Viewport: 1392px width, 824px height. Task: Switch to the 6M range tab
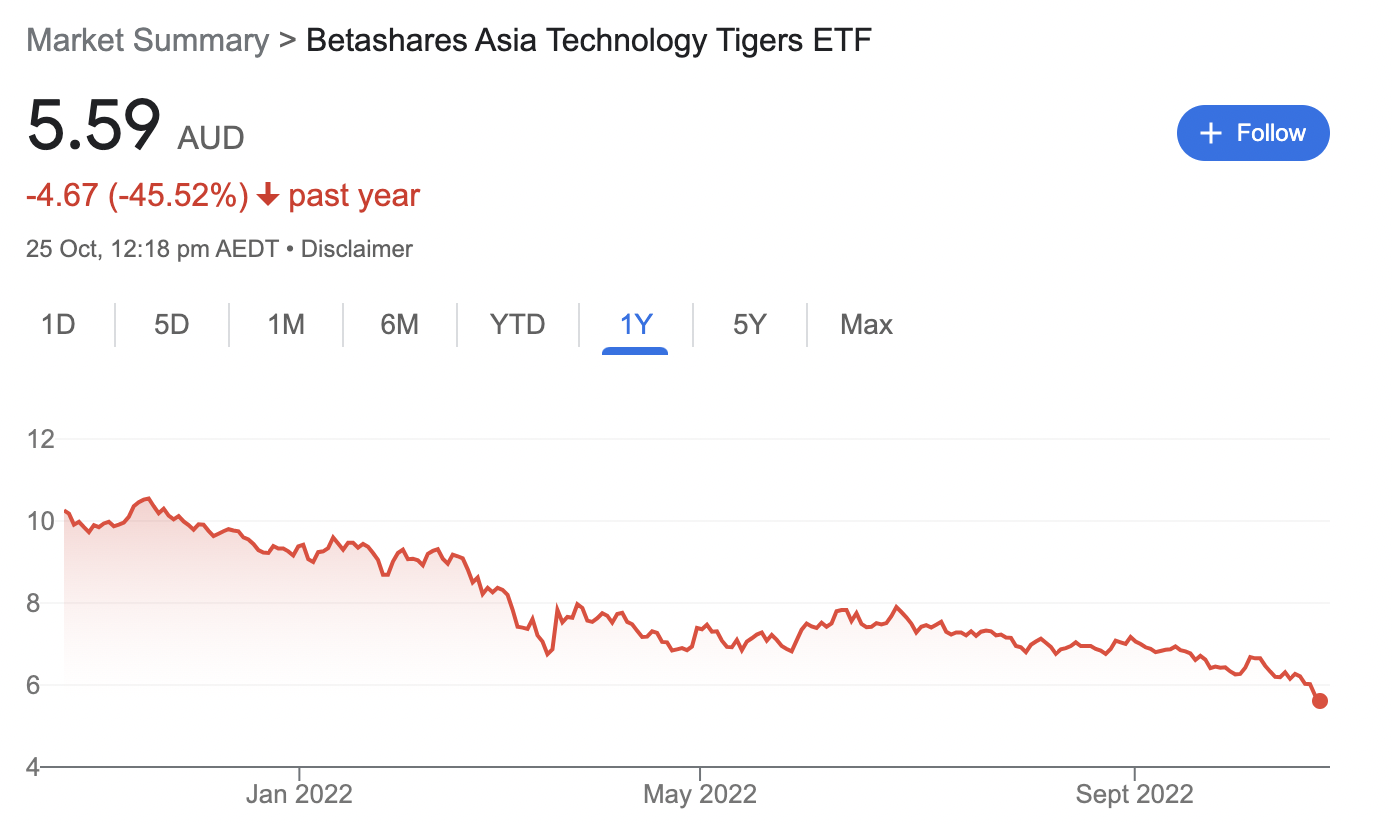tap(399, 325)
